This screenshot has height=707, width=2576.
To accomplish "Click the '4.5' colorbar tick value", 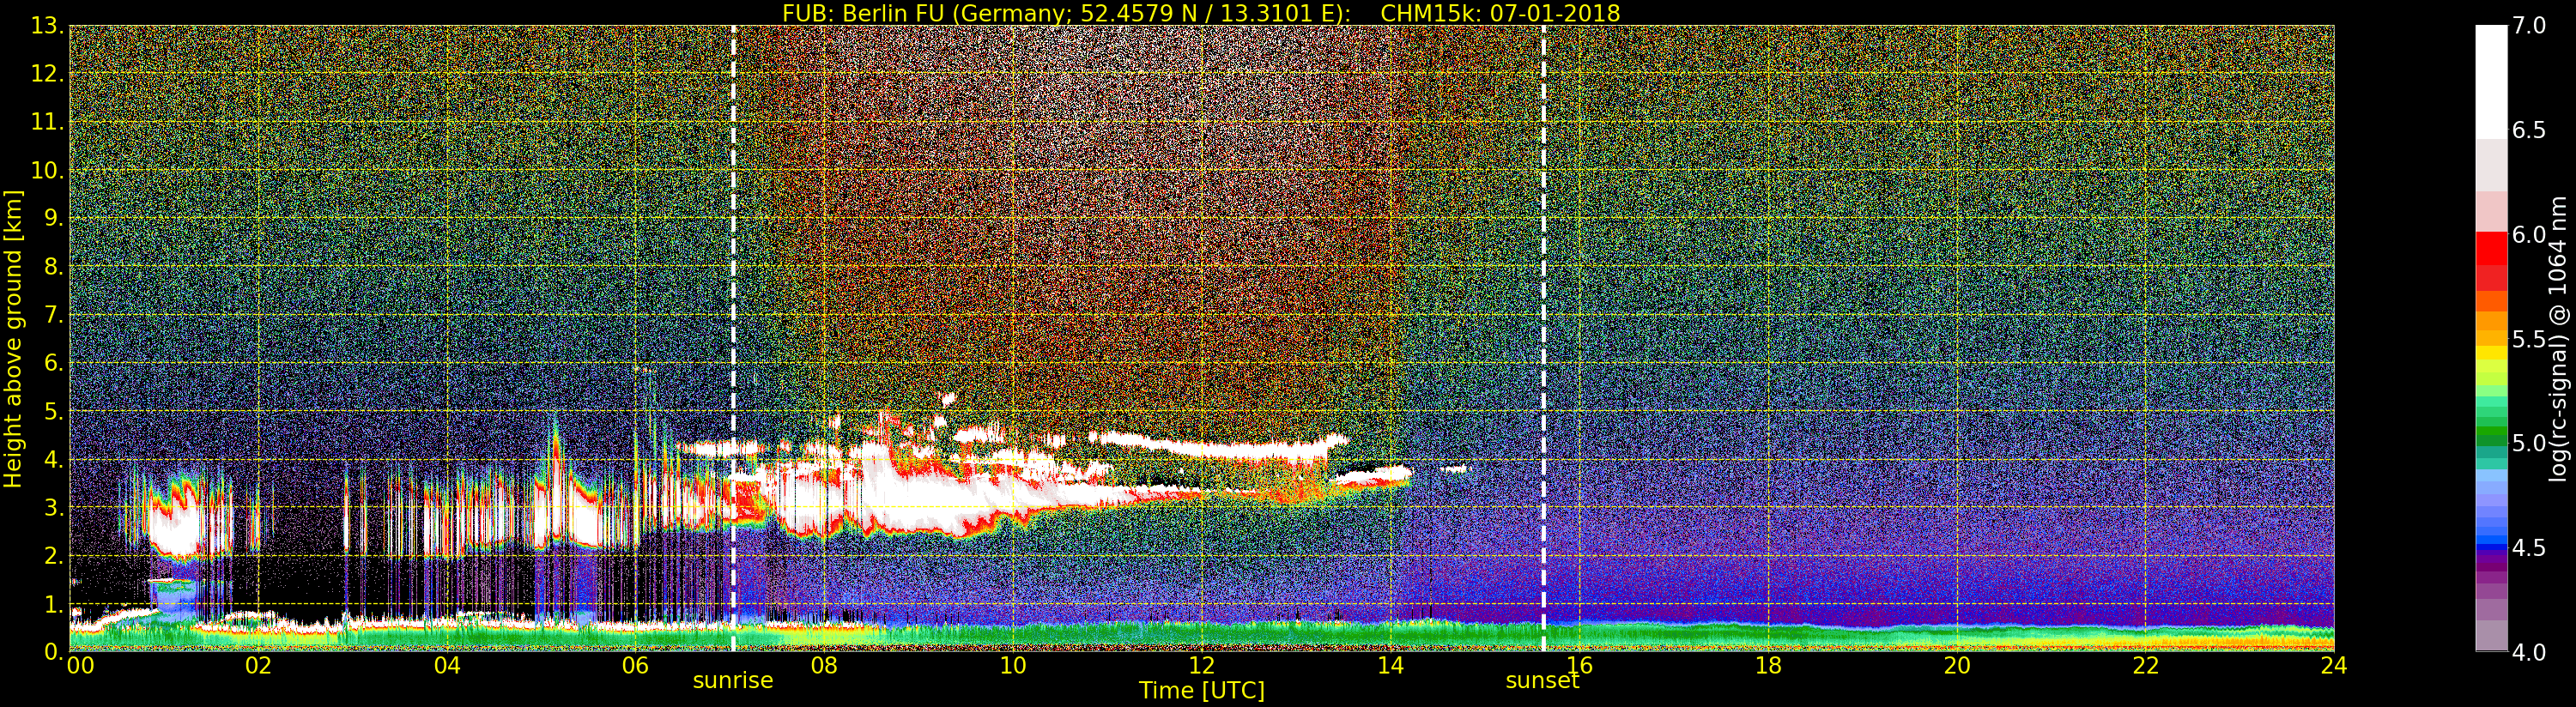I will (x=2529, y=548).
